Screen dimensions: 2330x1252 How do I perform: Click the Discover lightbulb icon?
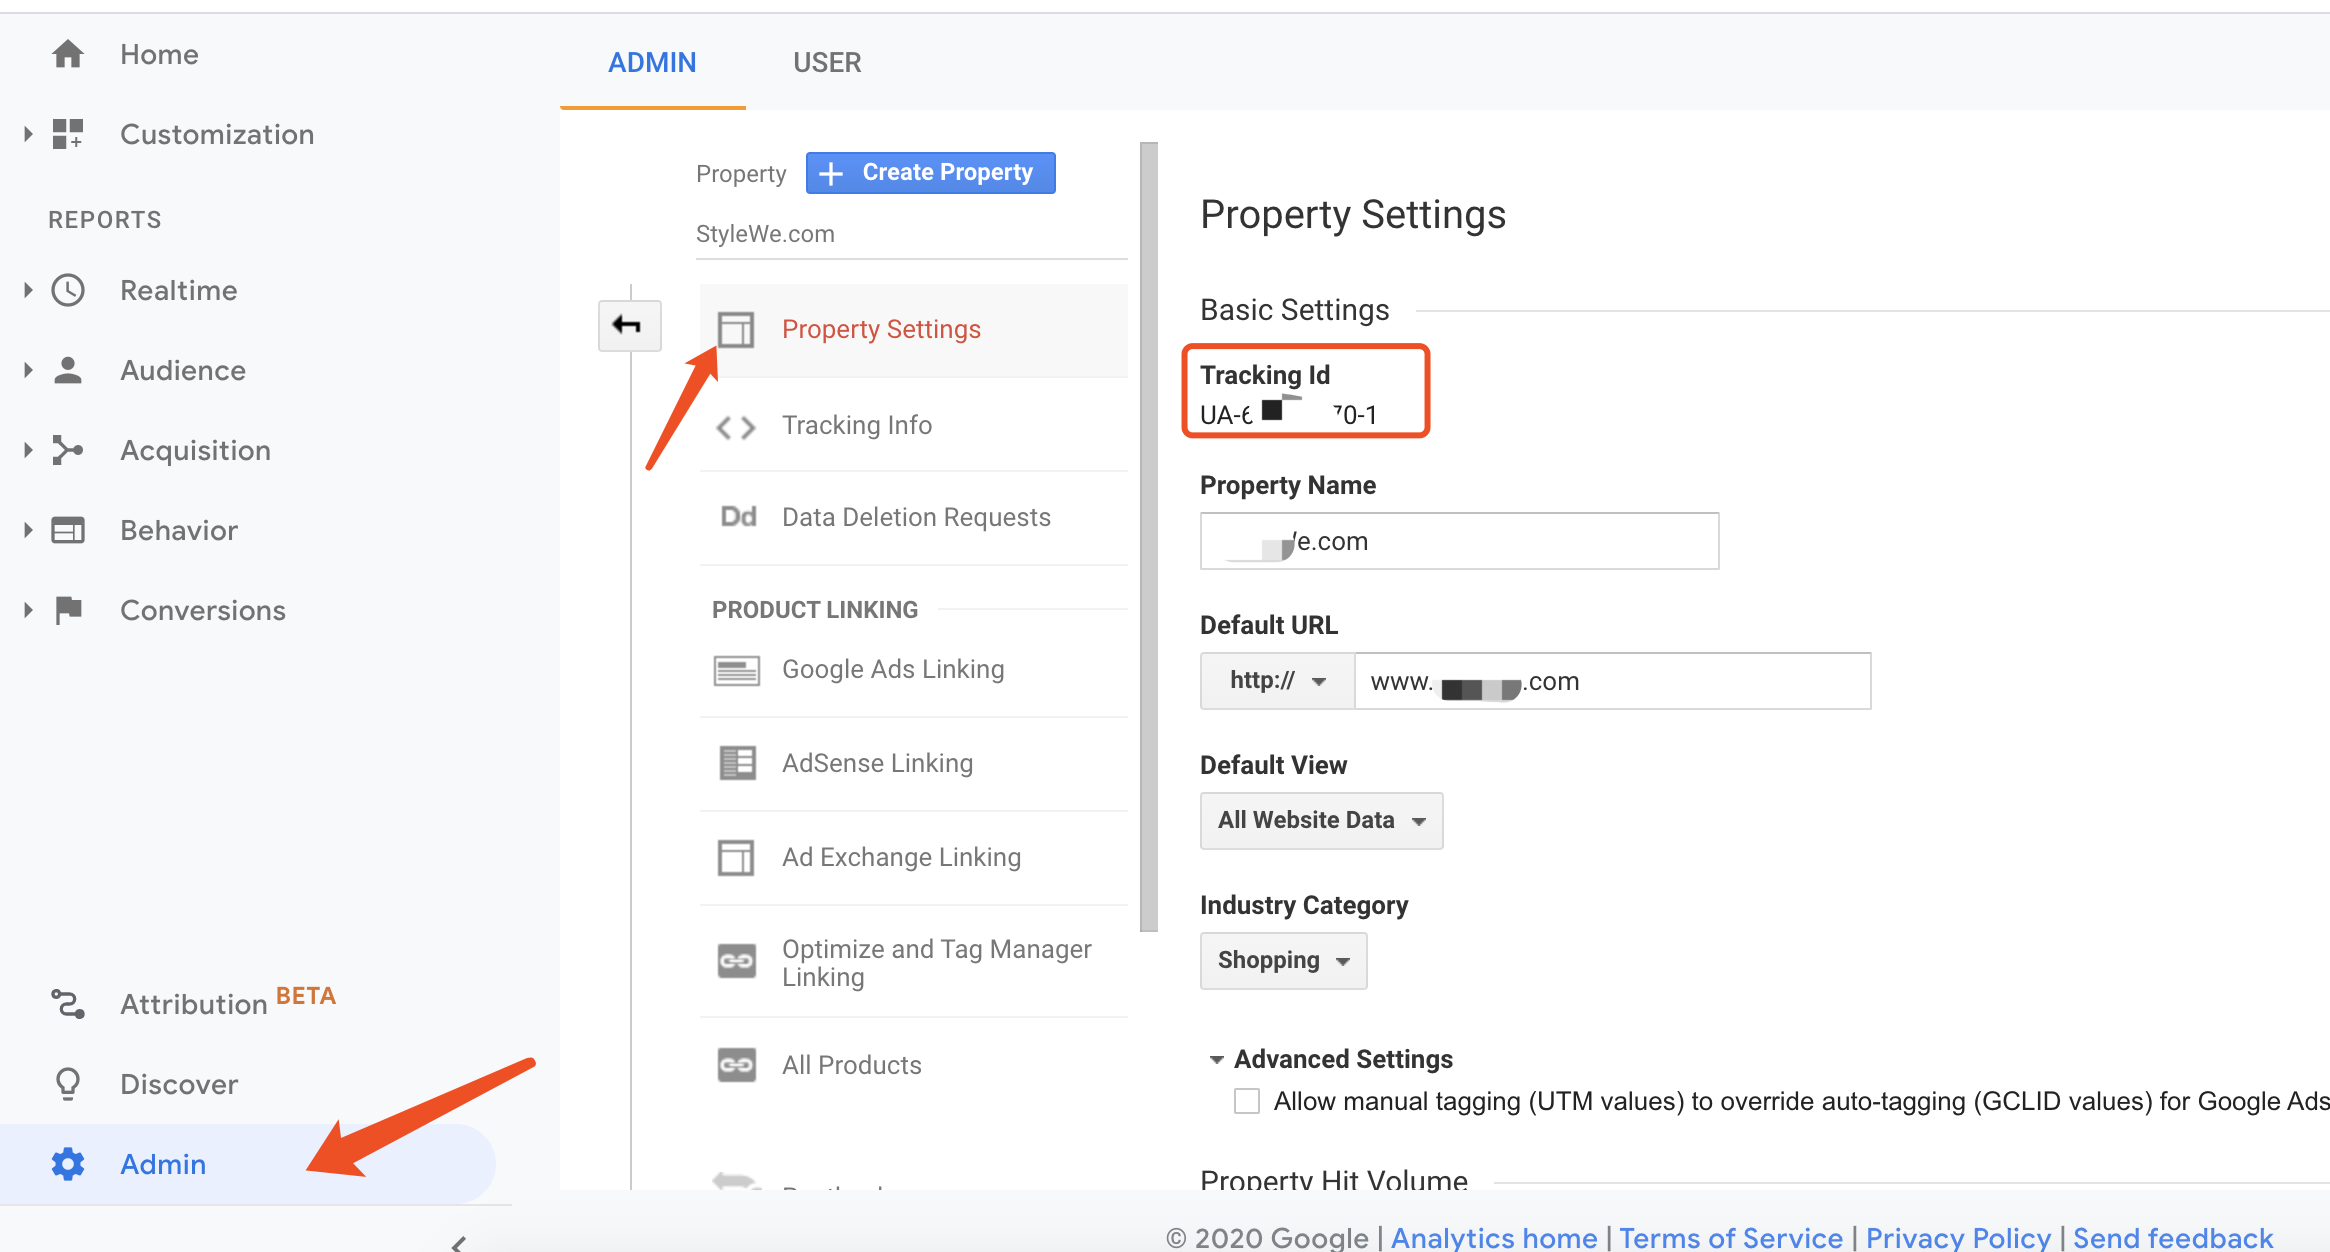click(68, 1084)
